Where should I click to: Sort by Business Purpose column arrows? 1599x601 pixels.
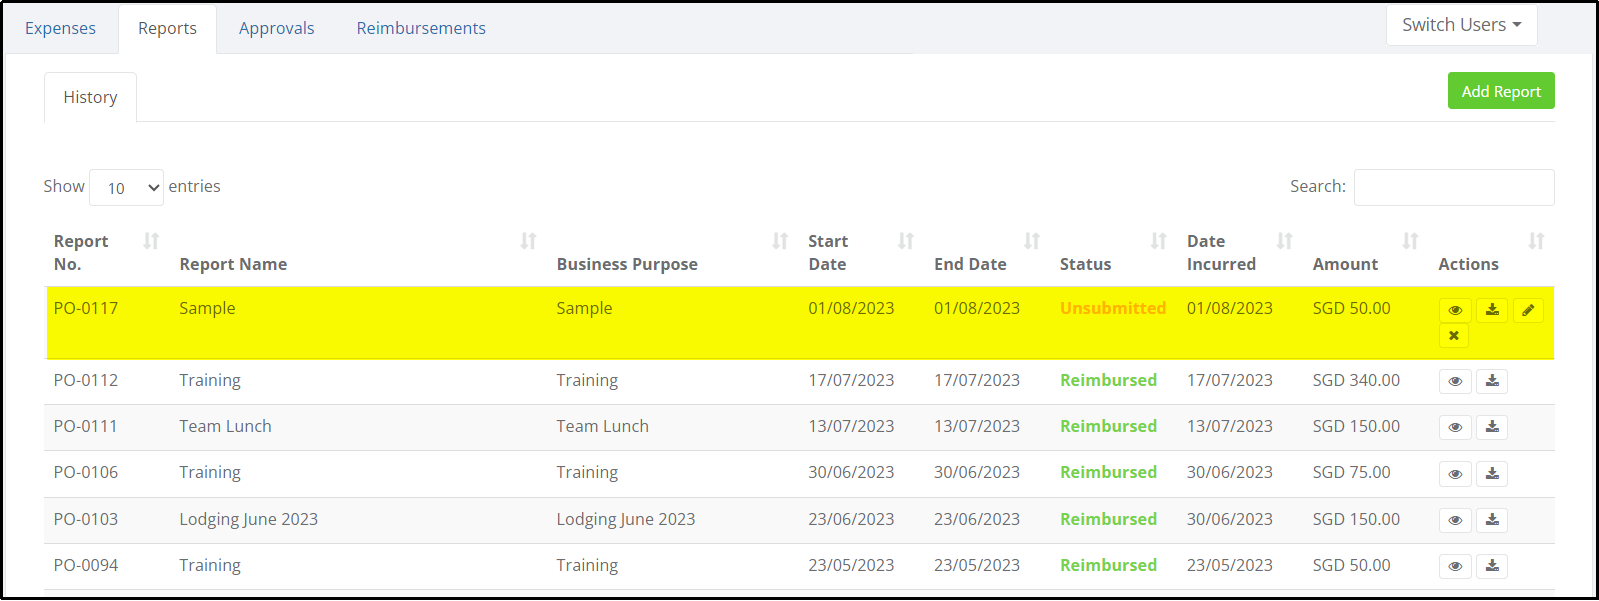click(780, 241)
